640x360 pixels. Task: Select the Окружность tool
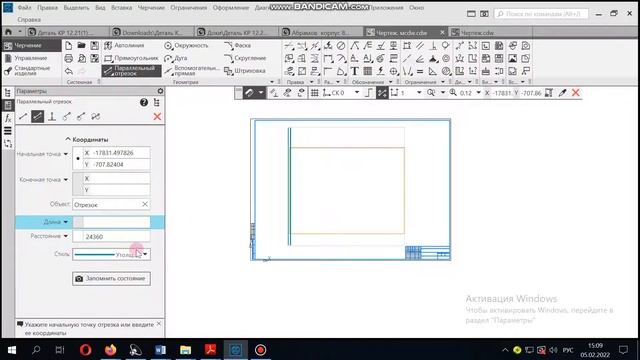(186, 46)
